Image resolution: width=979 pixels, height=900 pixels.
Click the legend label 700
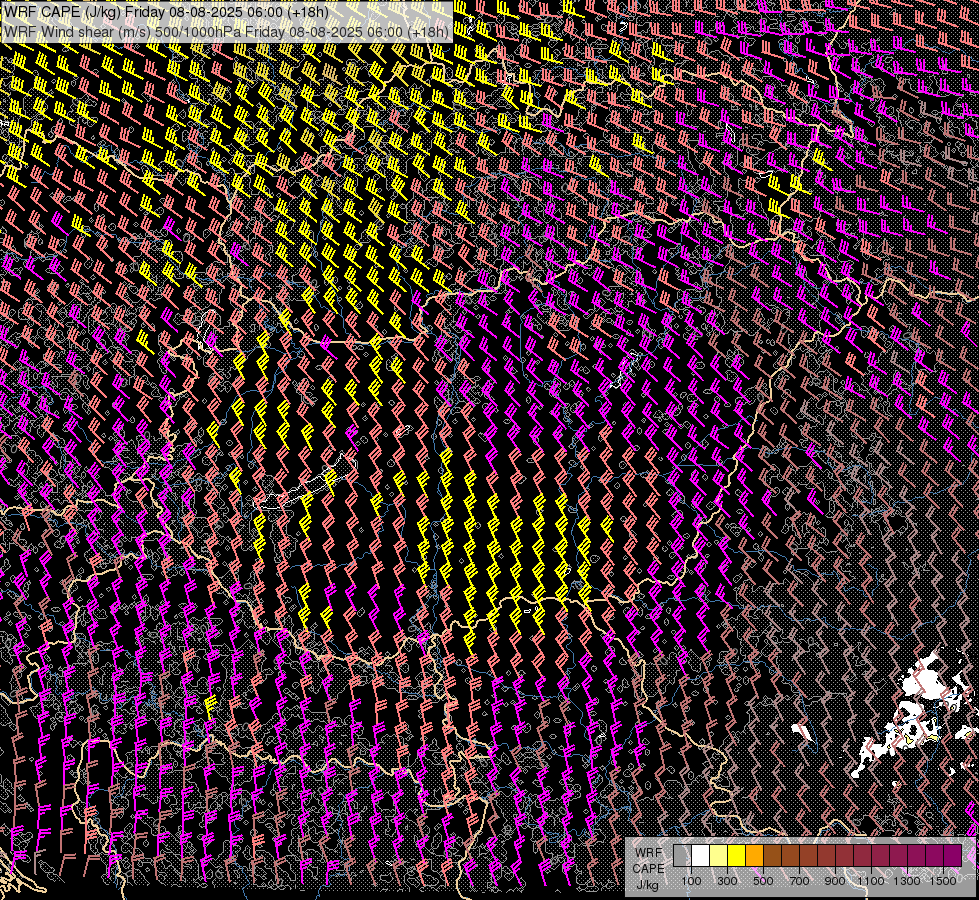(799, 881)
